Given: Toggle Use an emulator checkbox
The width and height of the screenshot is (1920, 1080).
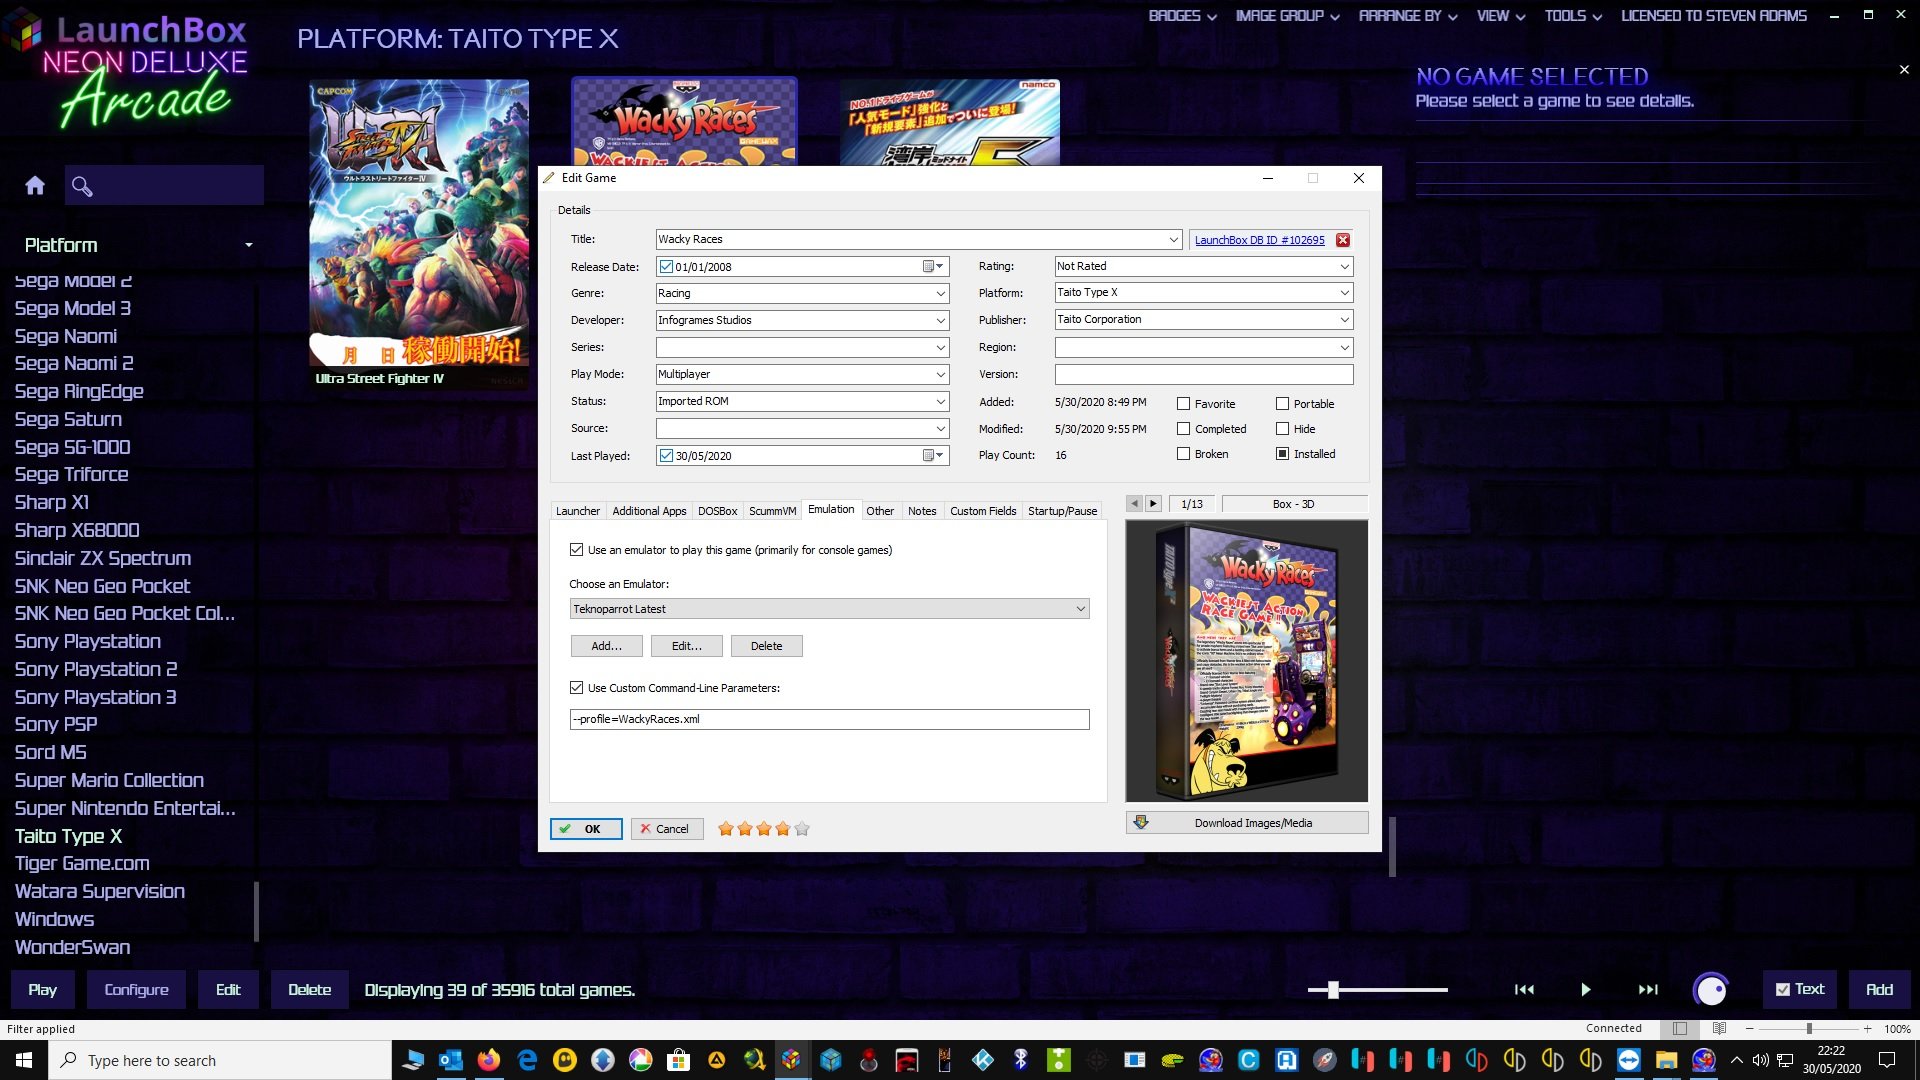Looking at the screenshot, I should coord(576,550).
